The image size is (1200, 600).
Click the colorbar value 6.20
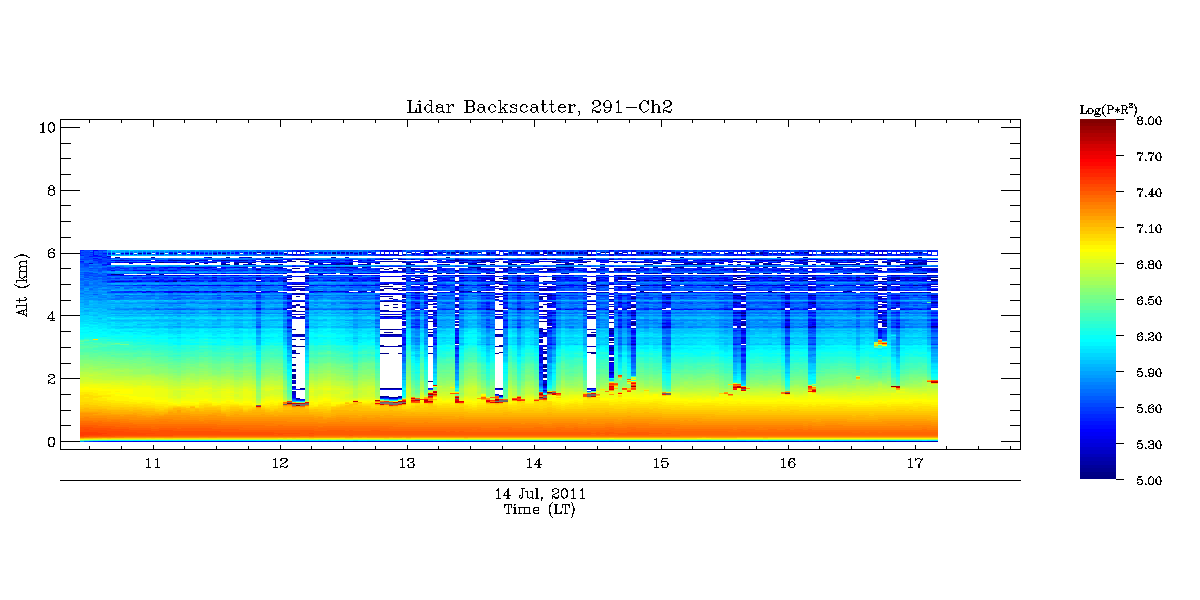[x=1150, y=337]
